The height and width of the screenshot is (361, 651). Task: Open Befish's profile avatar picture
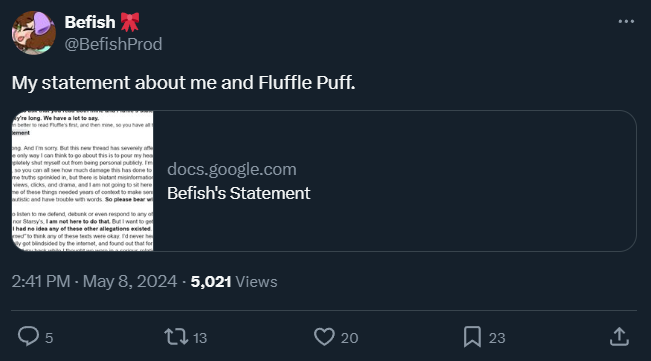pyautogui.click(x=34, y=33)
